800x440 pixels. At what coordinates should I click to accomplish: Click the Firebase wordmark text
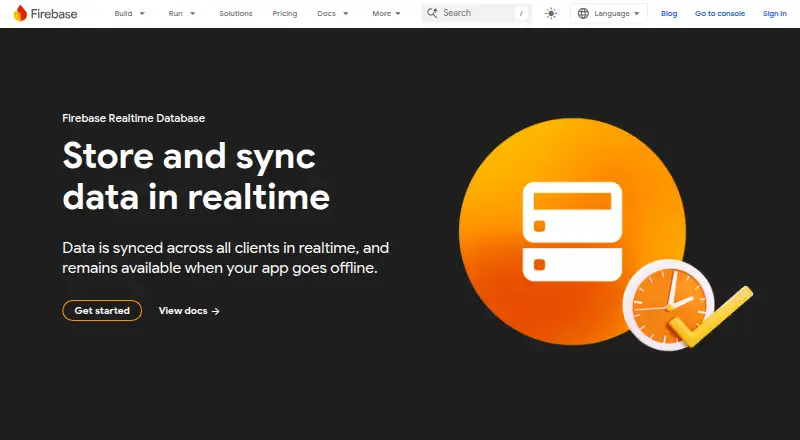(x=54, y=14)
